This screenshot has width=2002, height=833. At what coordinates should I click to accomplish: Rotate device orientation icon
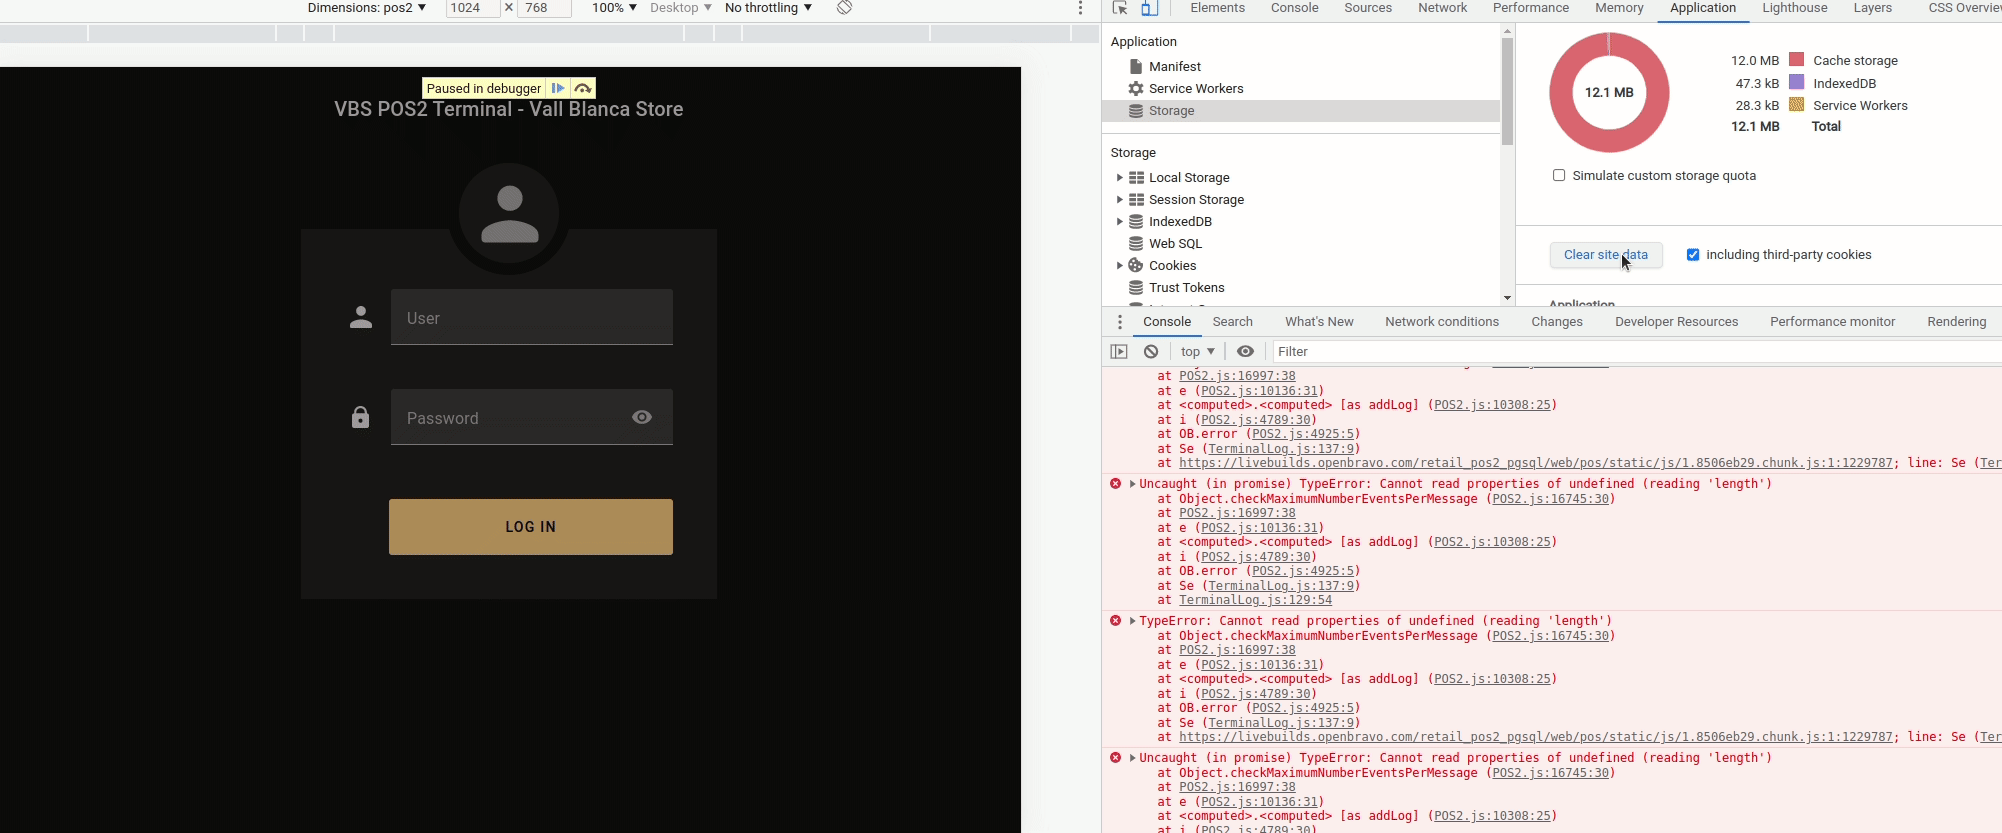click(845, 8)
